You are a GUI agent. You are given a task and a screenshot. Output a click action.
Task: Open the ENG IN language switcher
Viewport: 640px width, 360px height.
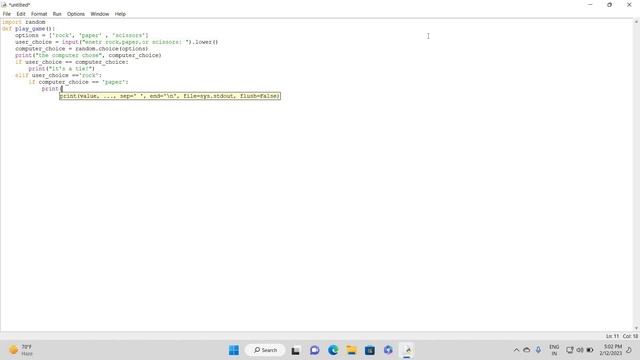coord(554,350)
